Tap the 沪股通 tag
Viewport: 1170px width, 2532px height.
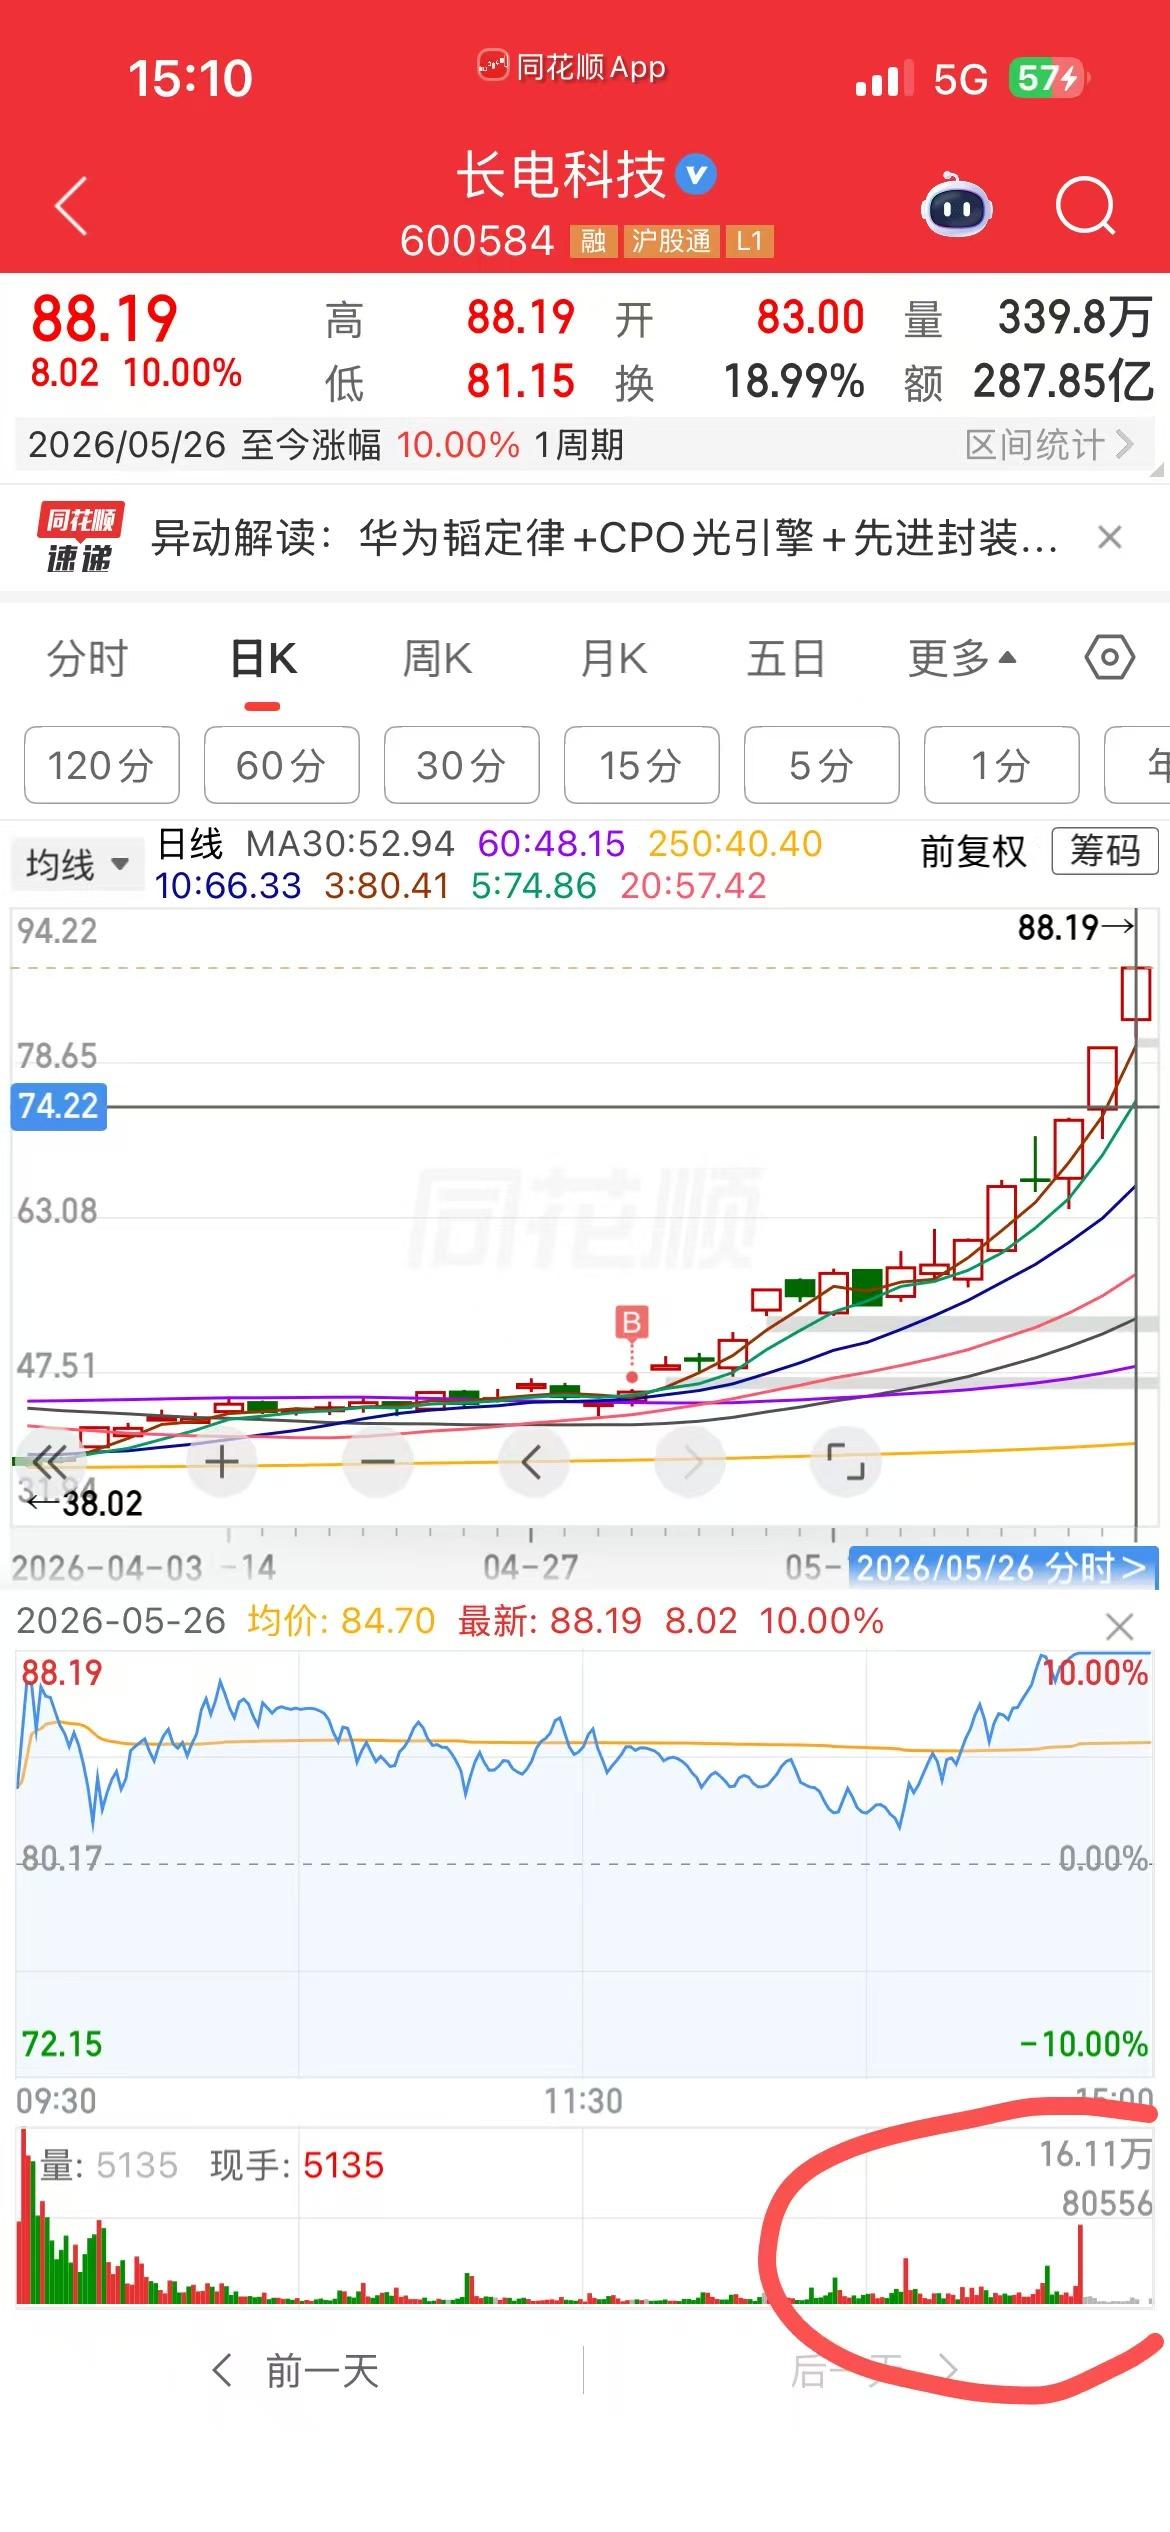point(670,241)
